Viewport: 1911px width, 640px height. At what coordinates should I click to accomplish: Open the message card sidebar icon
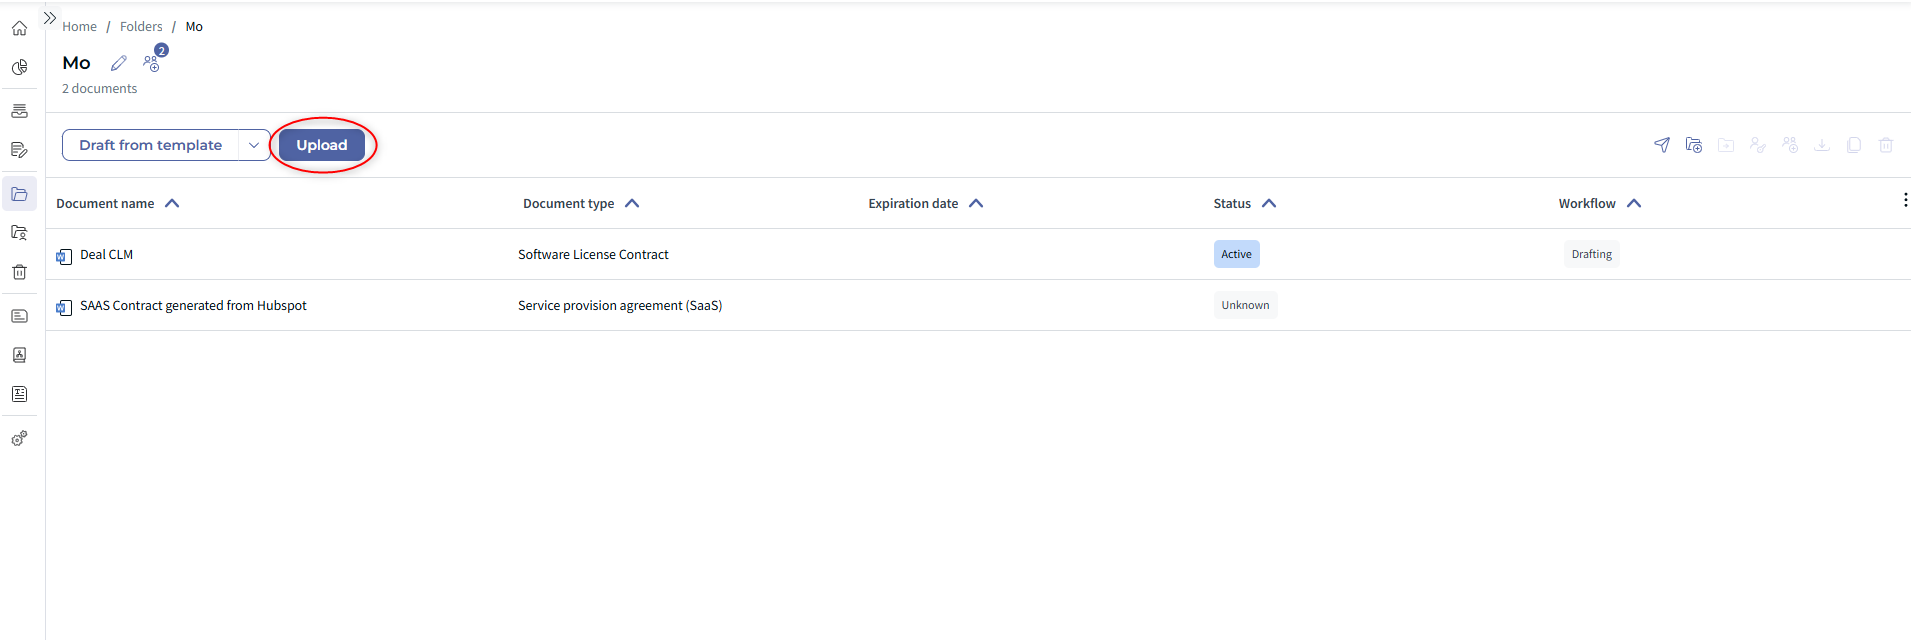coord(19,316)
